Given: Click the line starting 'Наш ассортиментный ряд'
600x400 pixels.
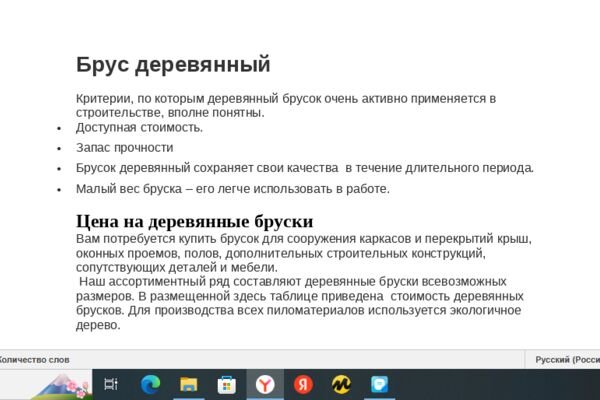Looking at the screenshot, I should [293, 282].
